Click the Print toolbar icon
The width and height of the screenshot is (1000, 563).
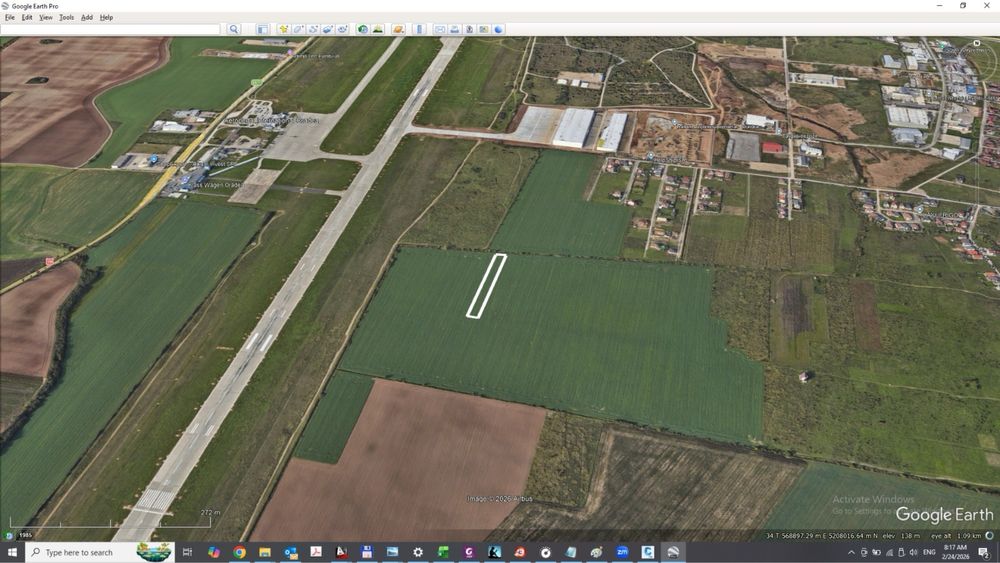455,29
